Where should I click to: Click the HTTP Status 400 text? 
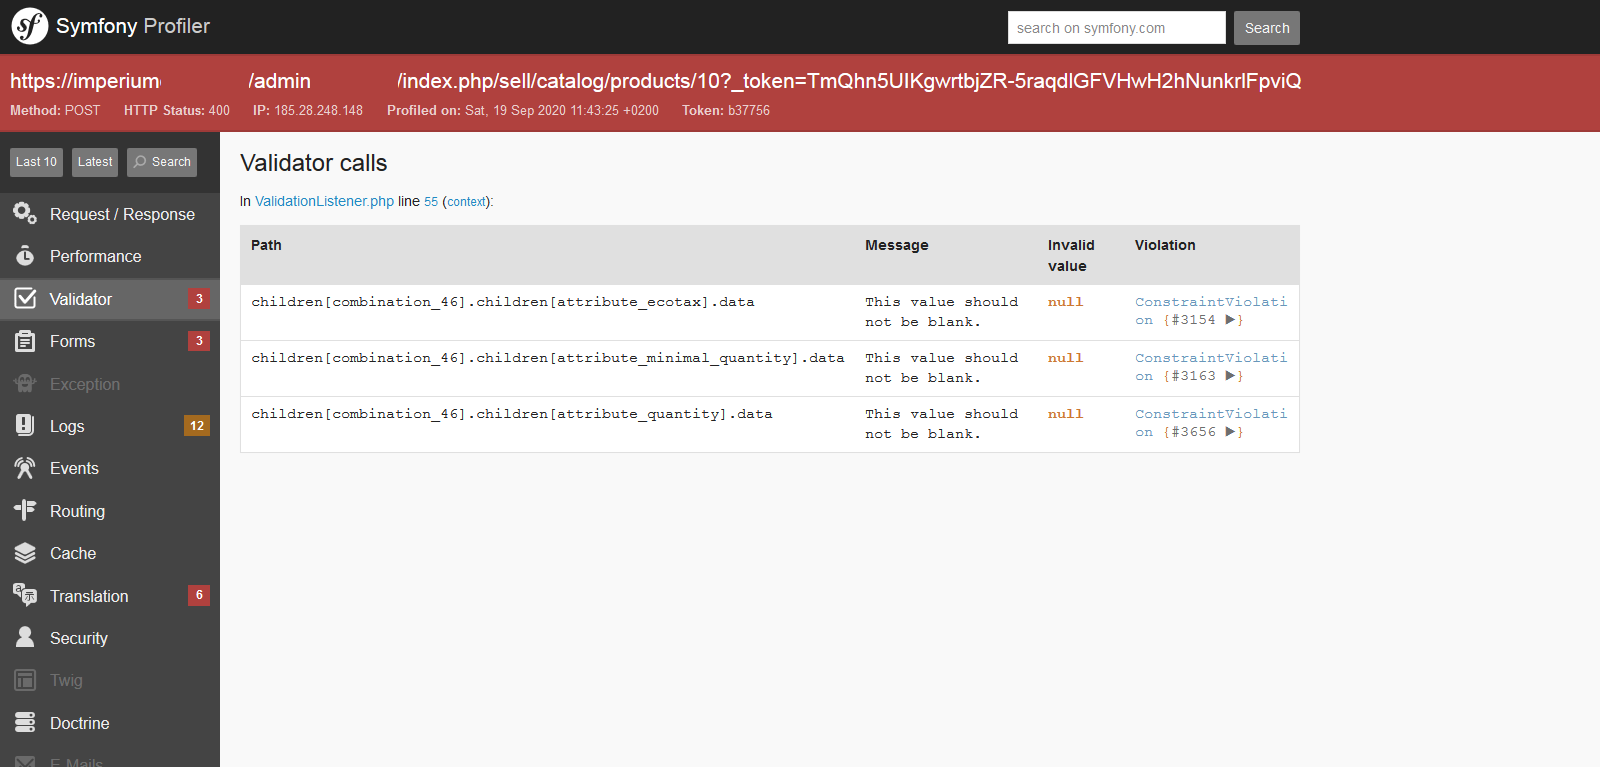pos(177,110)
